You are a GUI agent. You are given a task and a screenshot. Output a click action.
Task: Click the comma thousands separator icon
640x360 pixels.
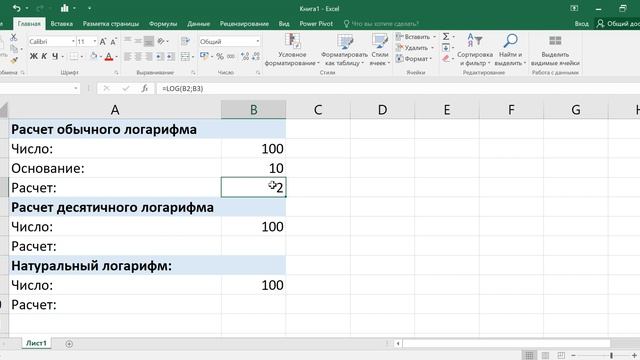231,56
